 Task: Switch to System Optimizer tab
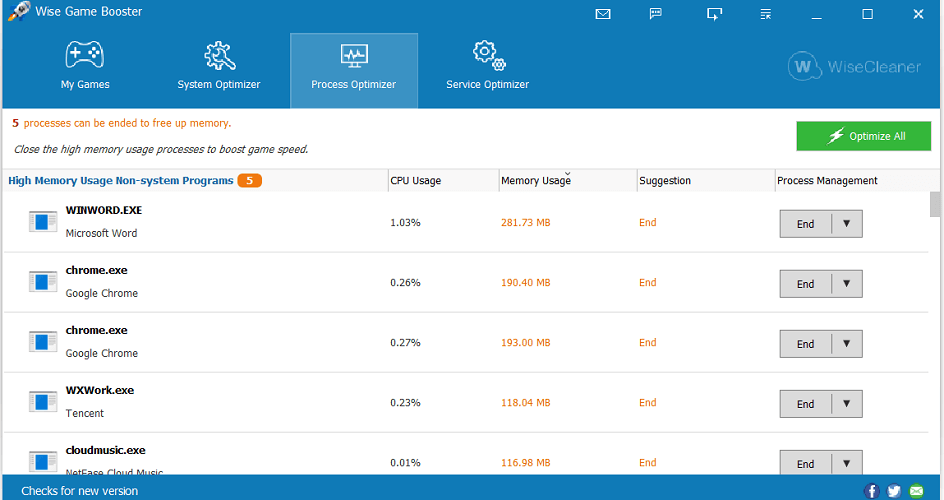219,71
